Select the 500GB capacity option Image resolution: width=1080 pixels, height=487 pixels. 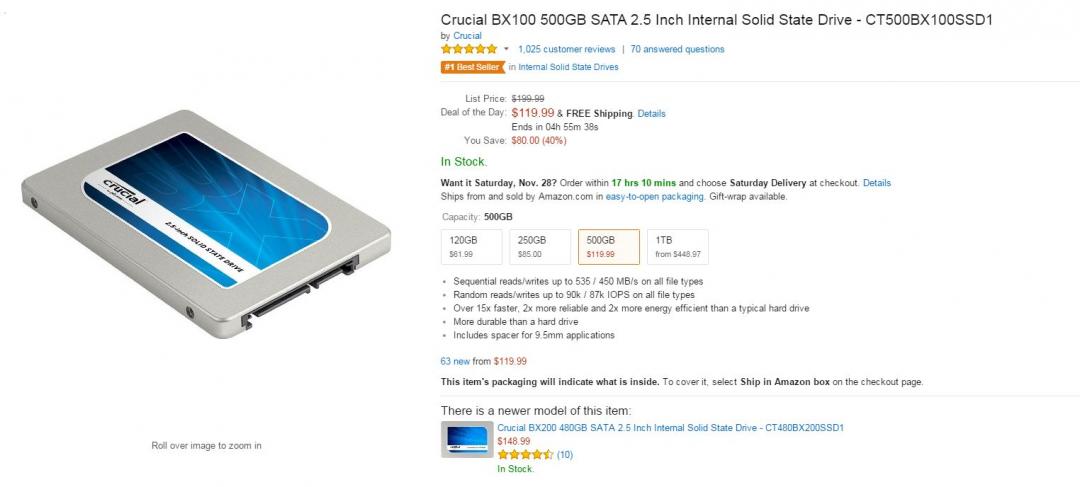click(609, 246)
